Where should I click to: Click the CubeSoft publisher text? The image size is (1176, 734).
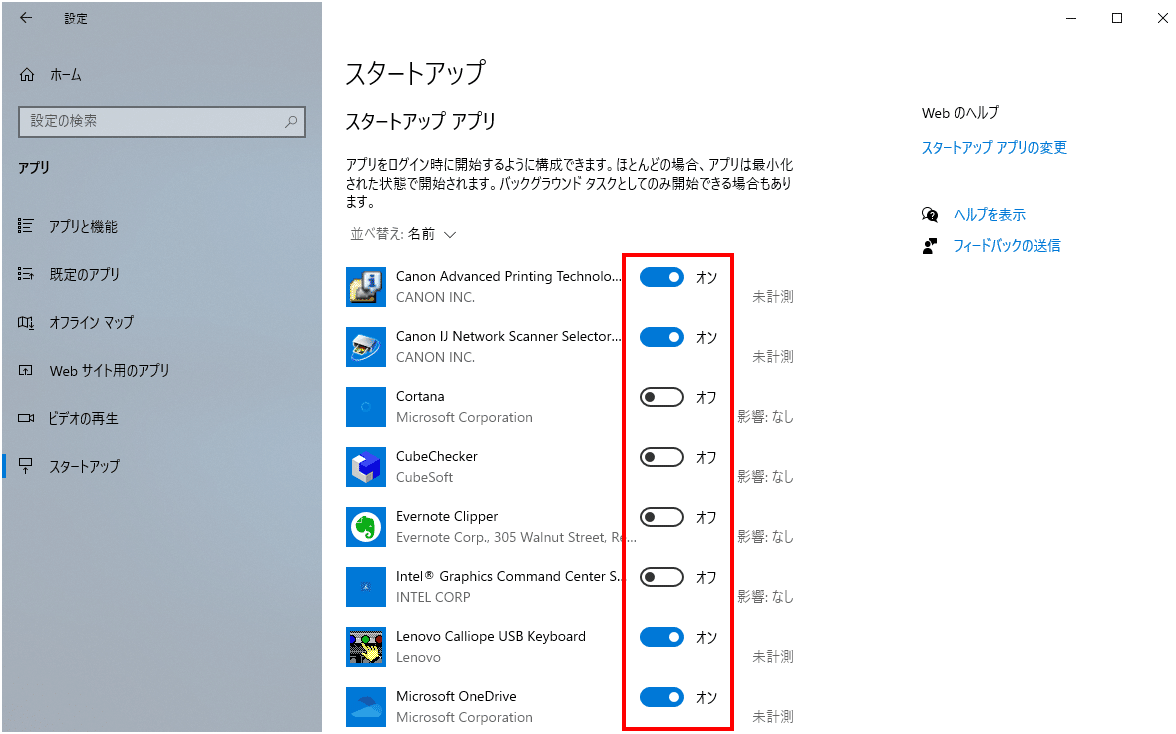[424, 478]
